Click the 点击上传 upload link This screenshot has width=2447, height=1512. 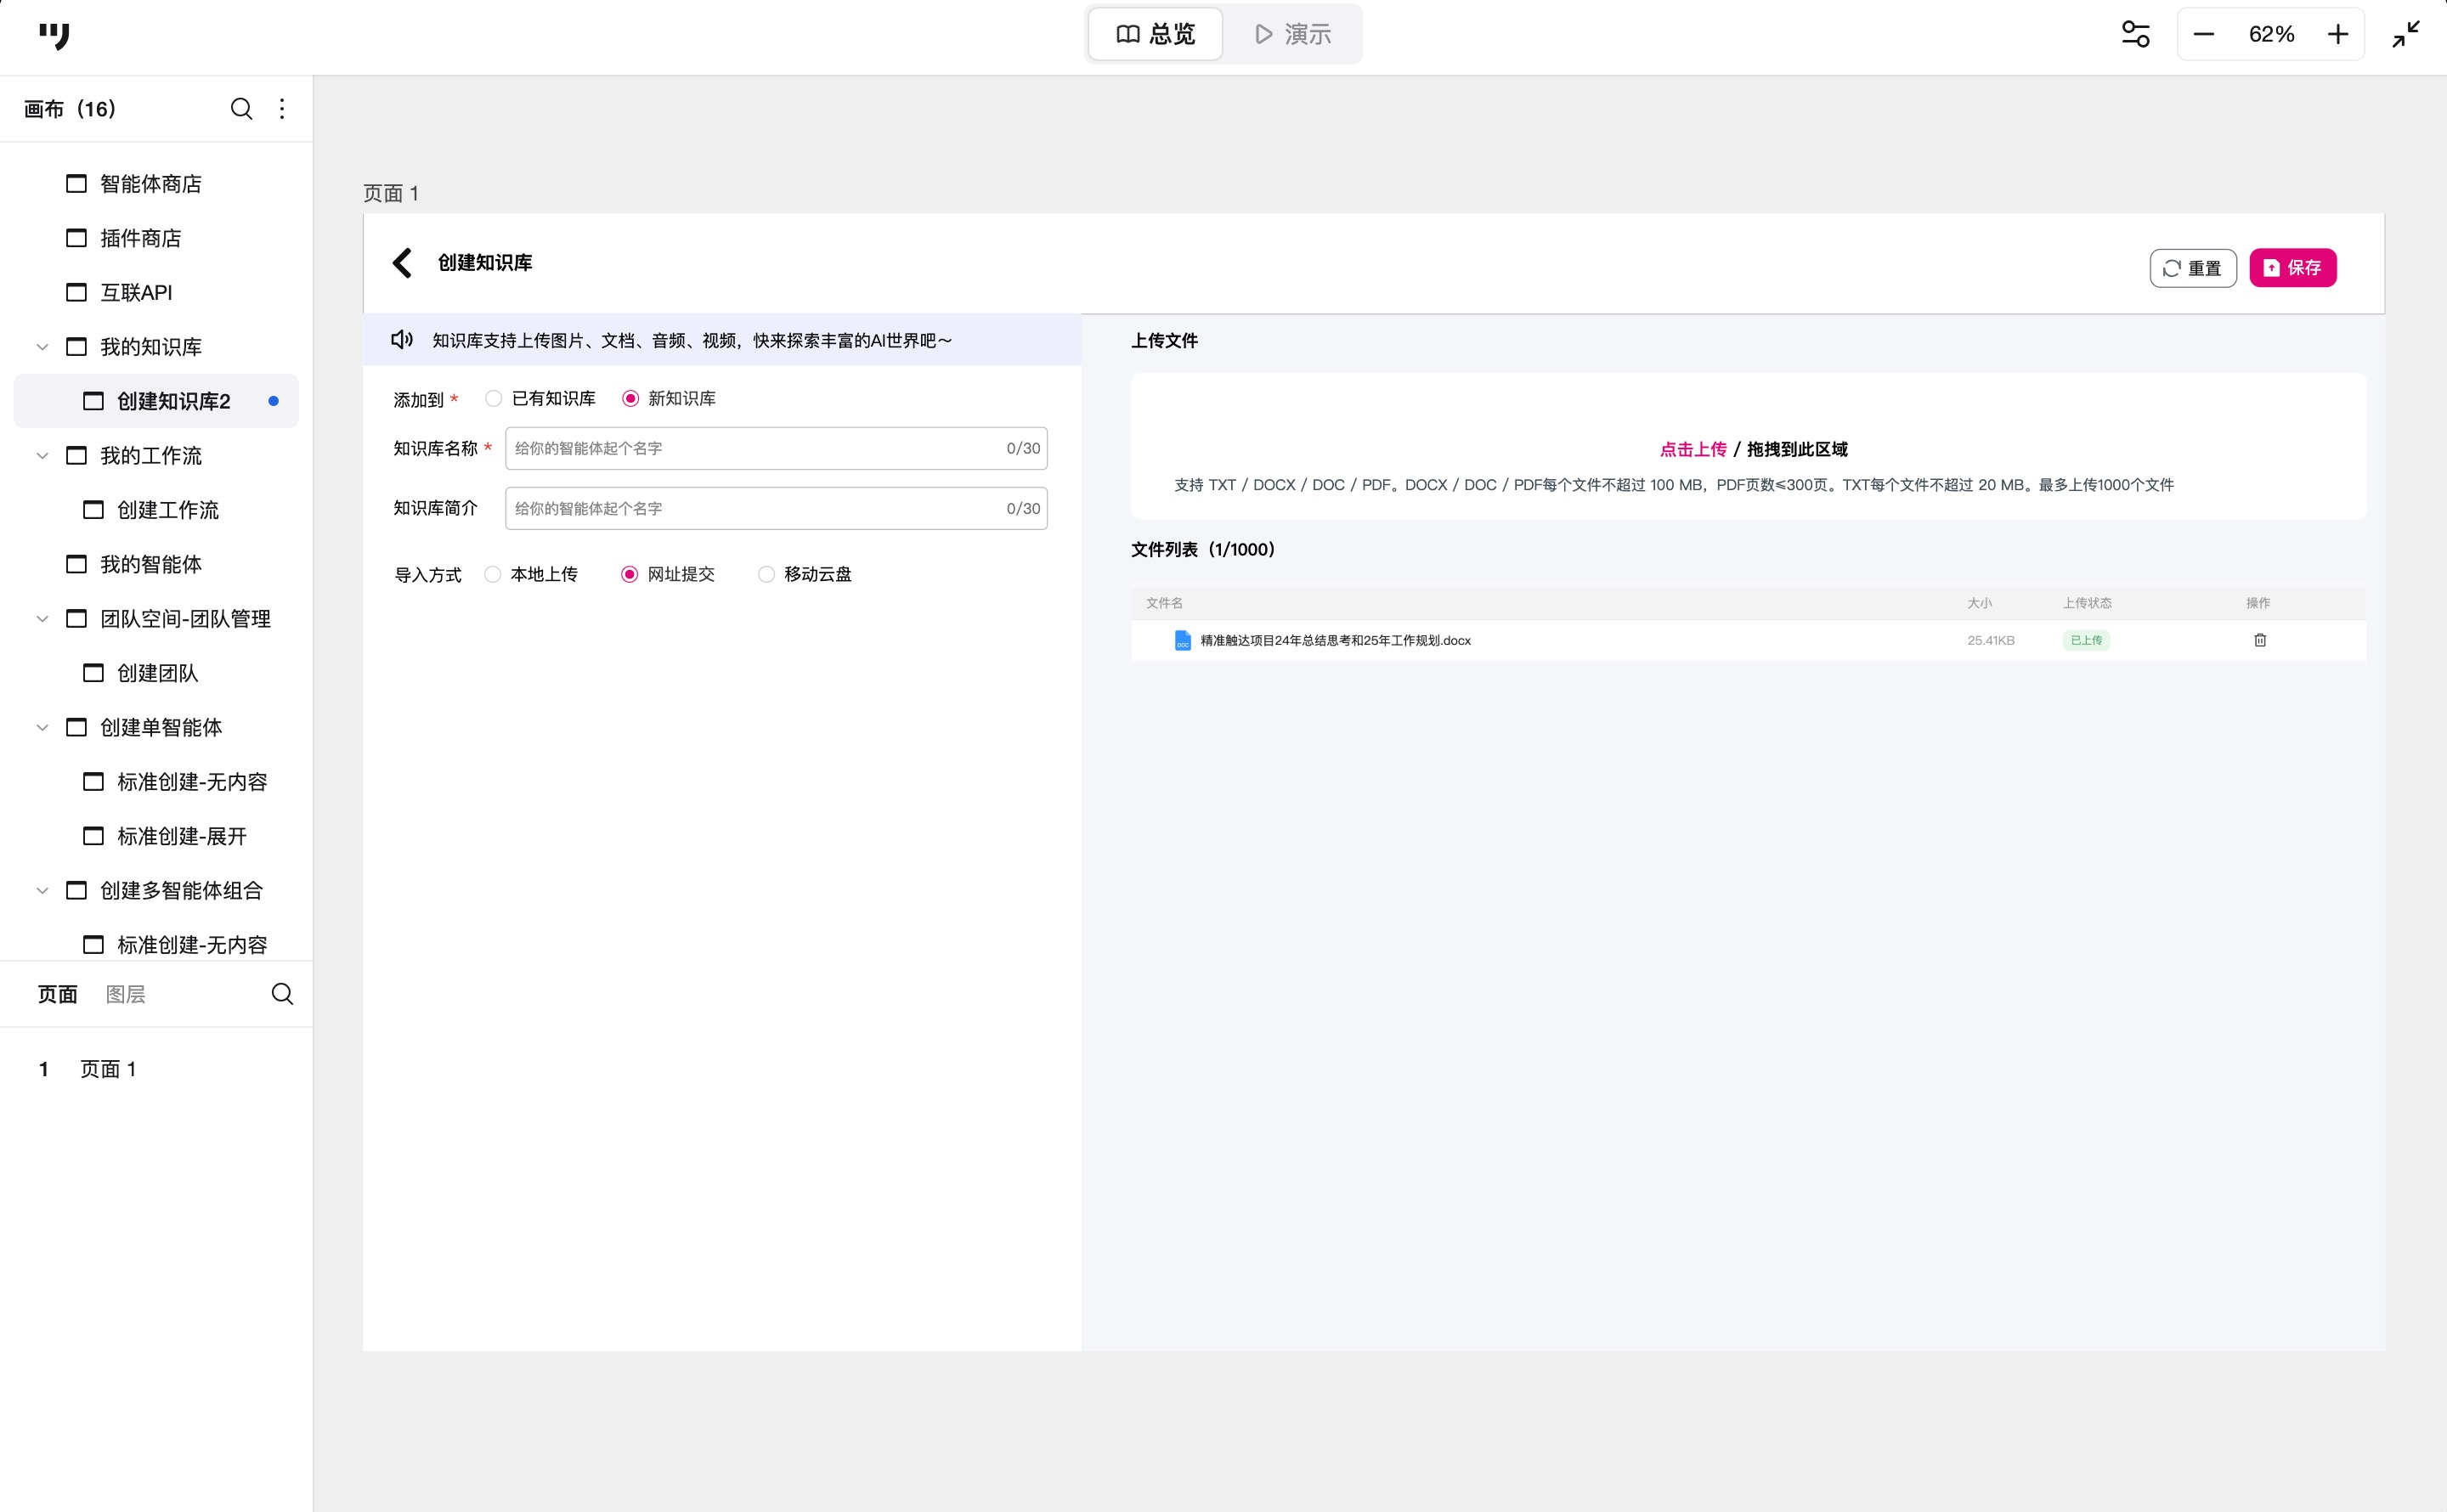[x=1692, y=449]
